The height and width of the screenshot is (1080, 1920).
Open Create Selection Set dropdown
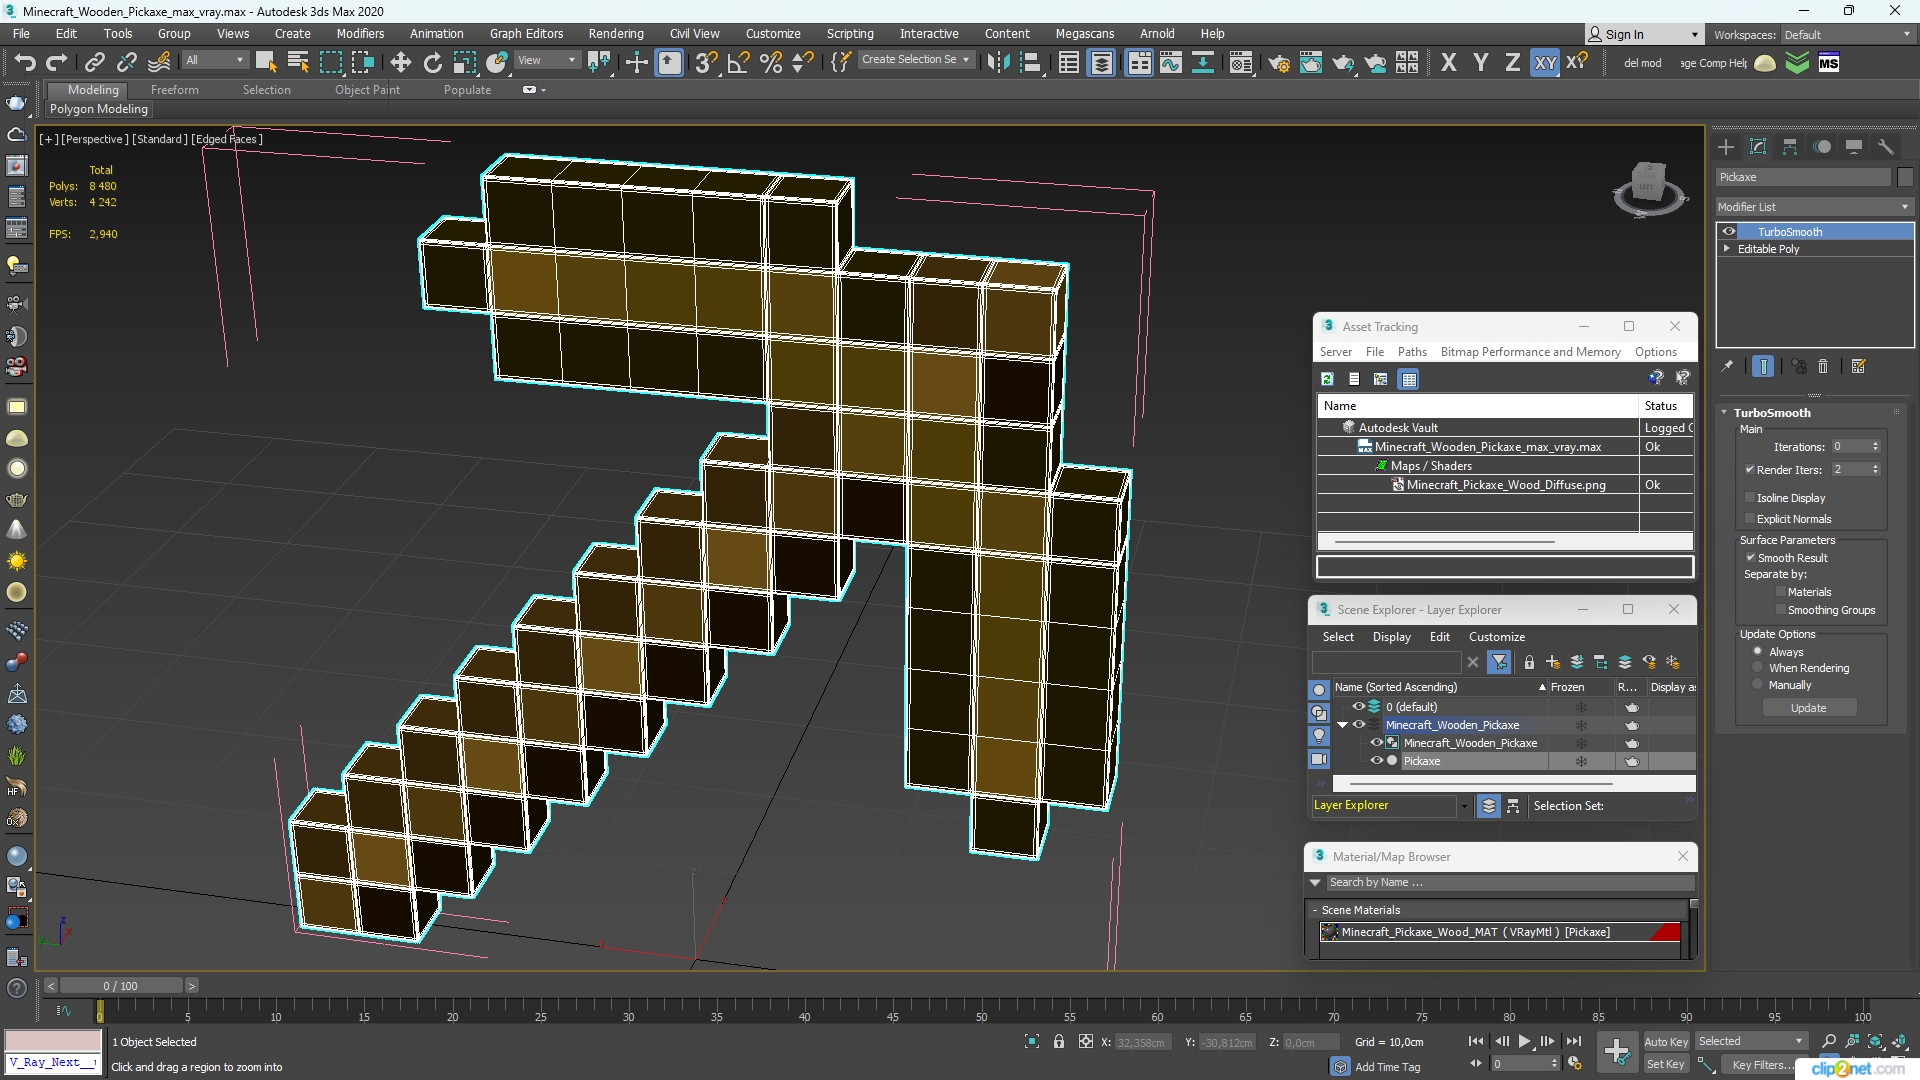(x=915, y=60)
